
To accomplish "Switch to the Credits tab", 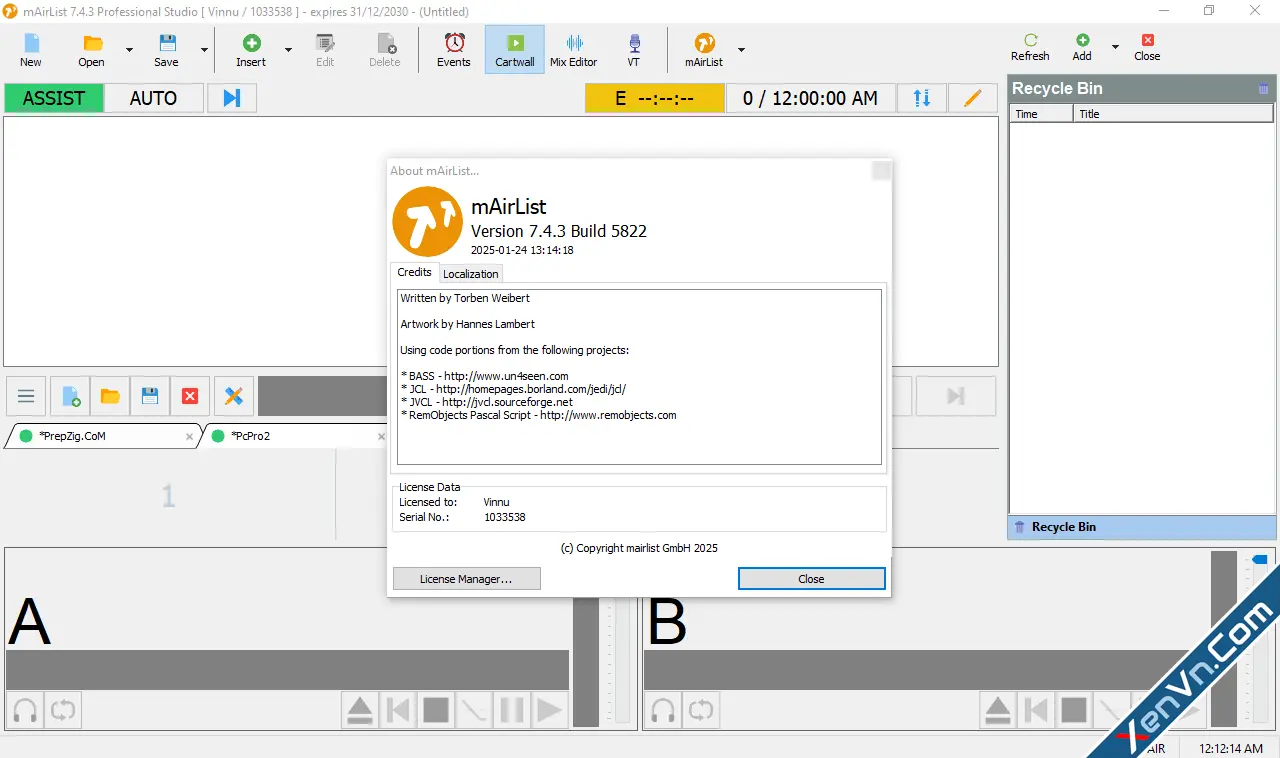I will click(414, 272).
